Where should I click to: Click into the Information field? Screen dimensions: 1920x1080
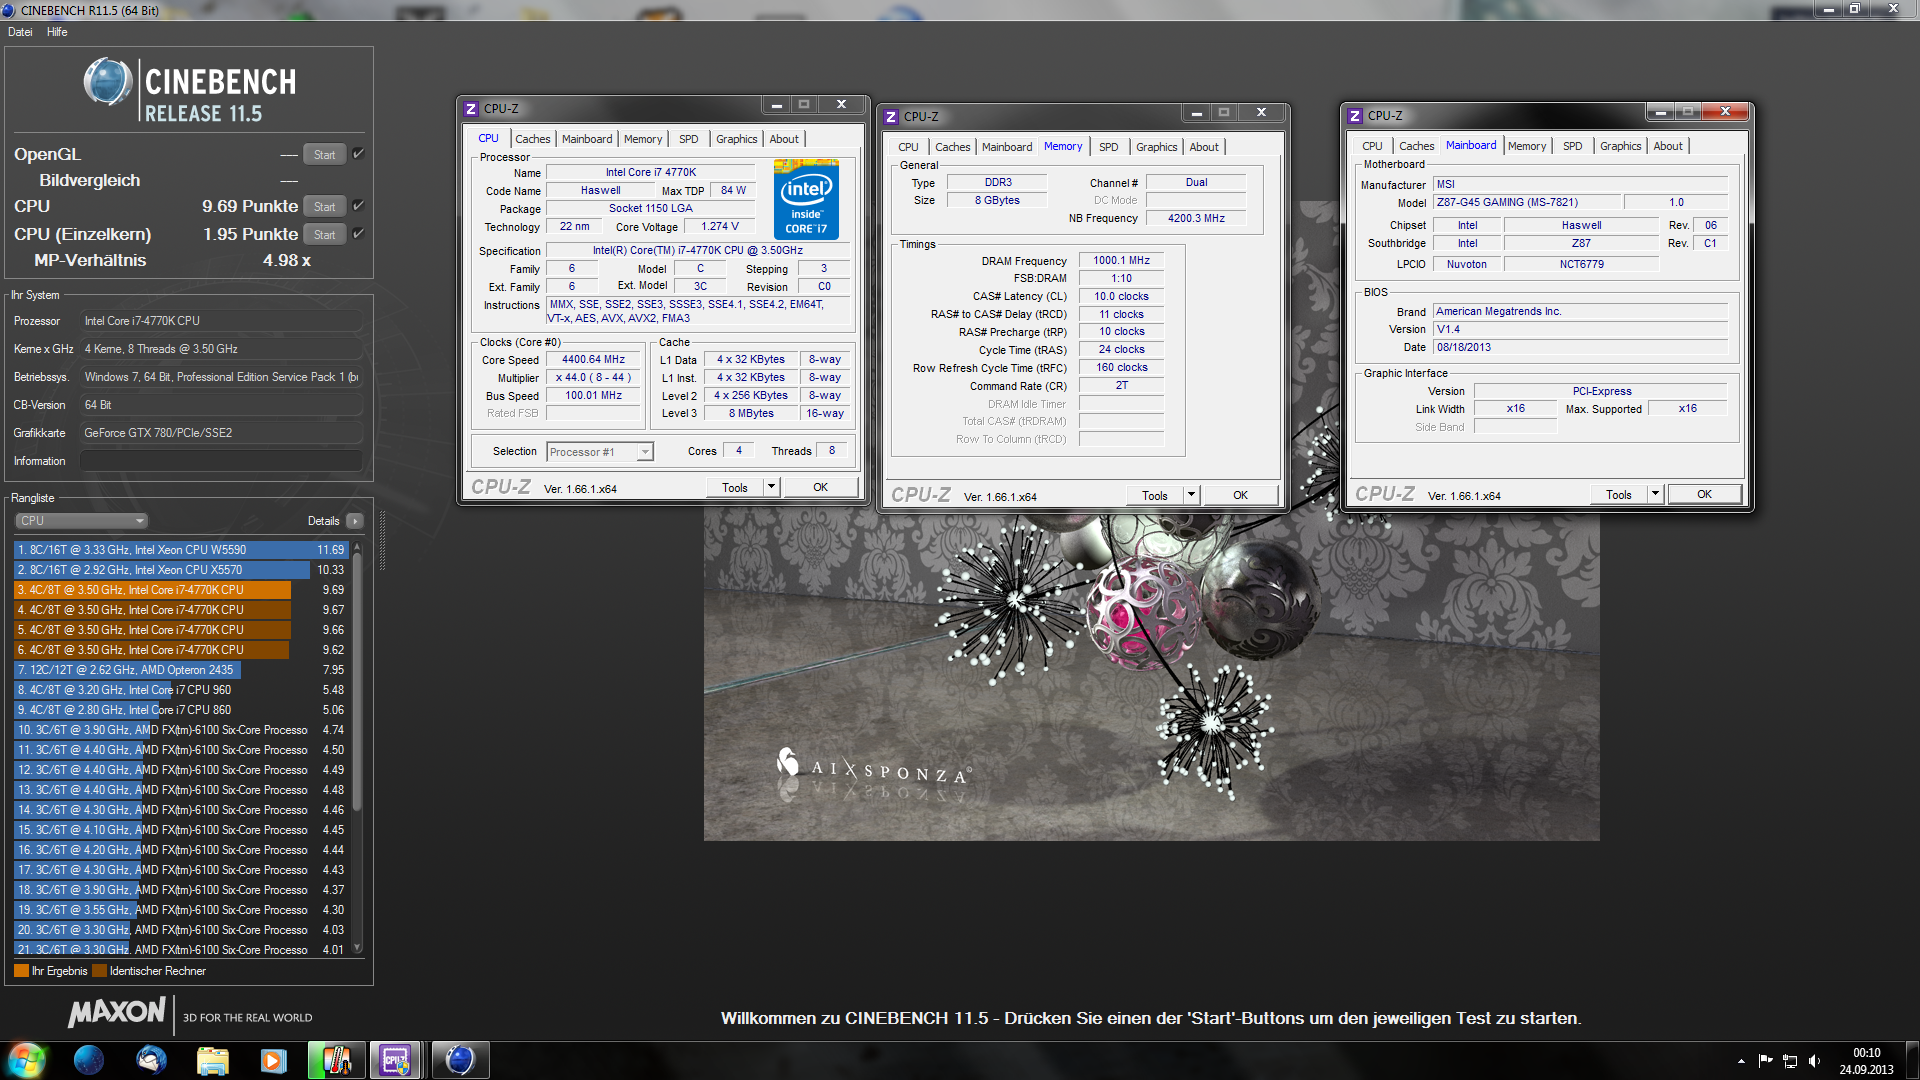[221, 461]
